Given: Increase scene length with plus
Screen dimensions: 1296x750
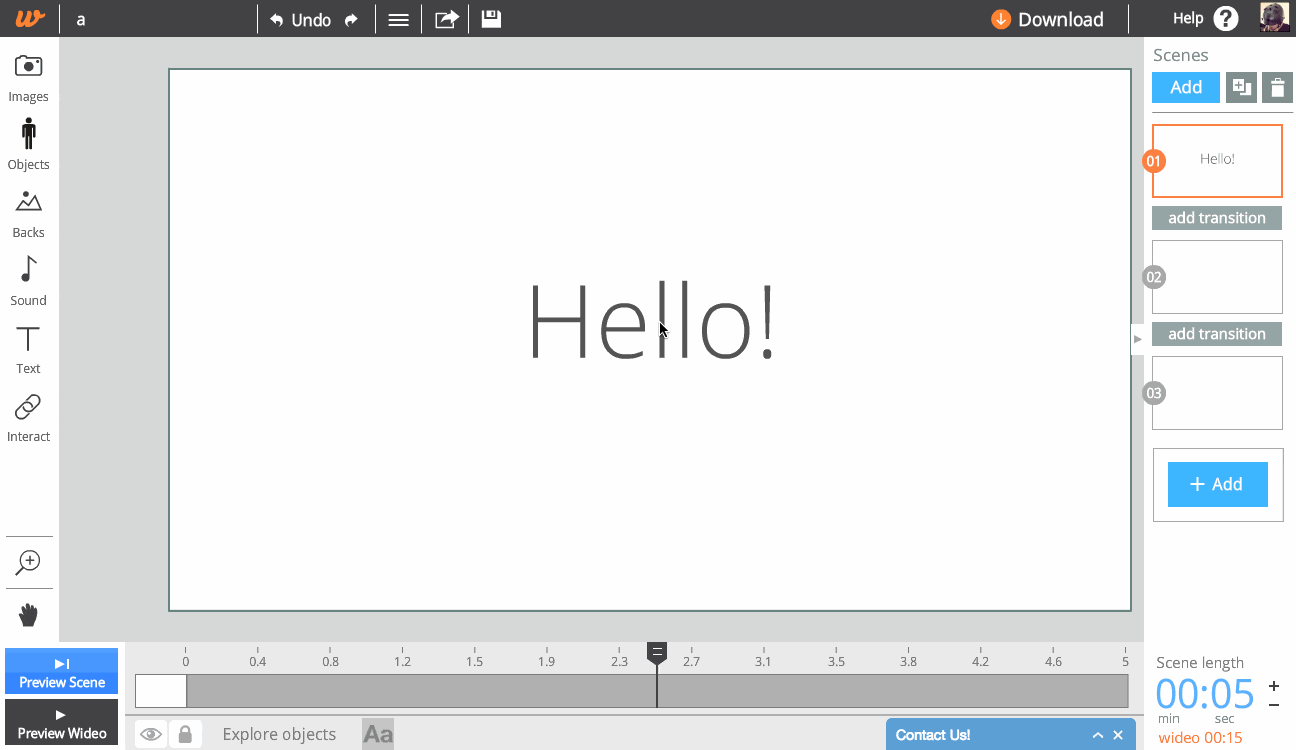Looking at the screenshot, I should point(1273,686).
